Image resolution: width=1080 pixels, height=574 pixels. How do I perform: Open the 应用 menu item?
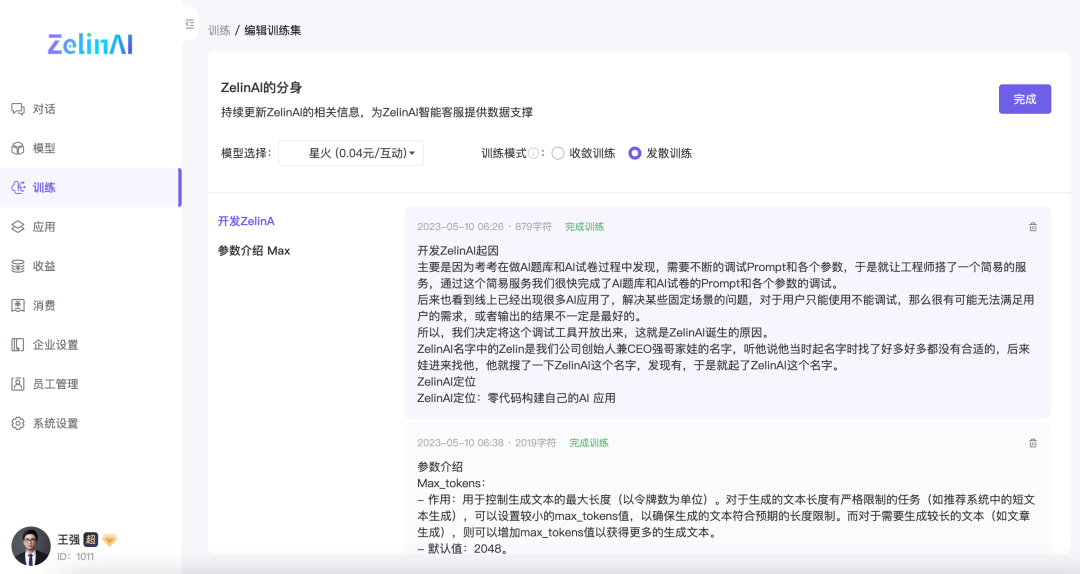pyautogui.click(x=90, y=227)
